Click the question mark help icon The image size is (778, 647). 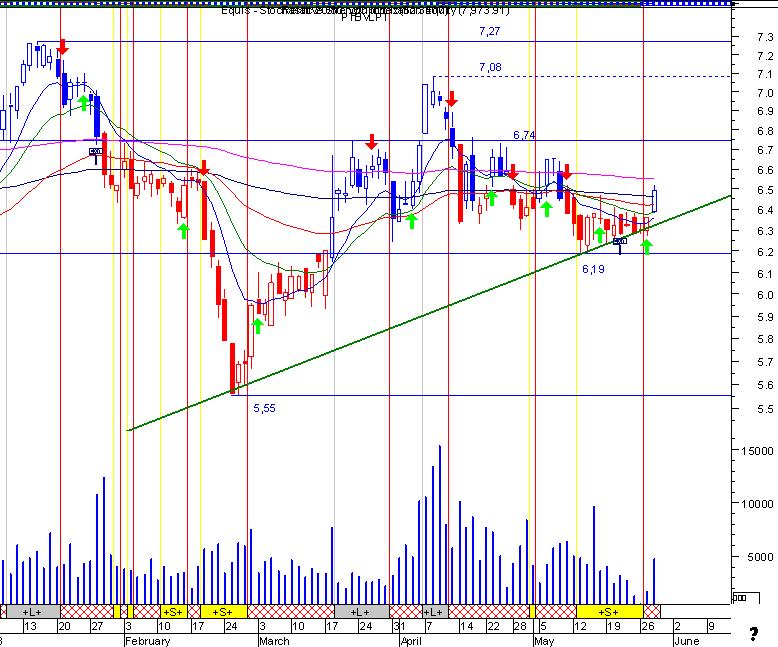[x=754, y=634]
